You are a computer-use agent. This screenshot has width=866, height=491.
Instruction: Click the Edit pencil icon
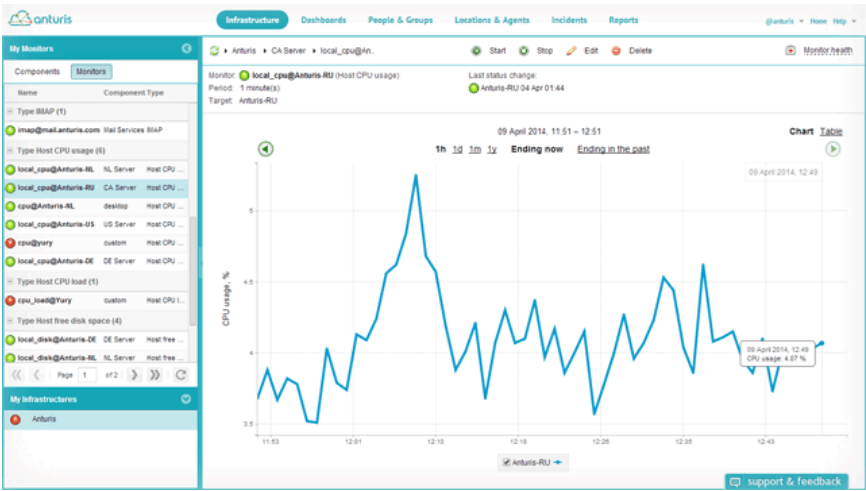pos(571,51)
